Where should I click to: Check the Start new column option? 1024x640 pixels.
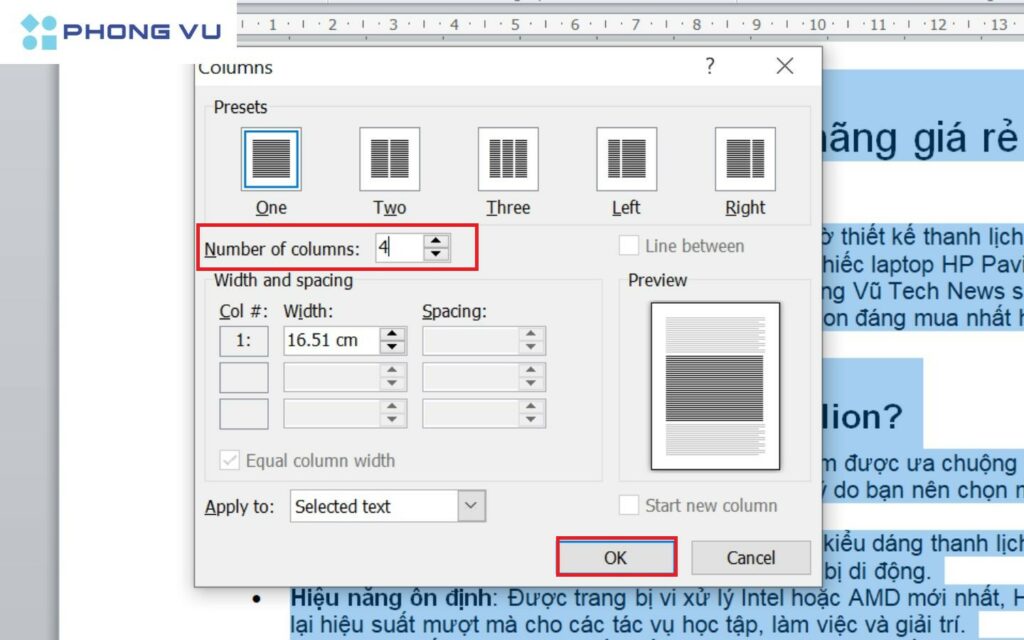click(630, 505)
